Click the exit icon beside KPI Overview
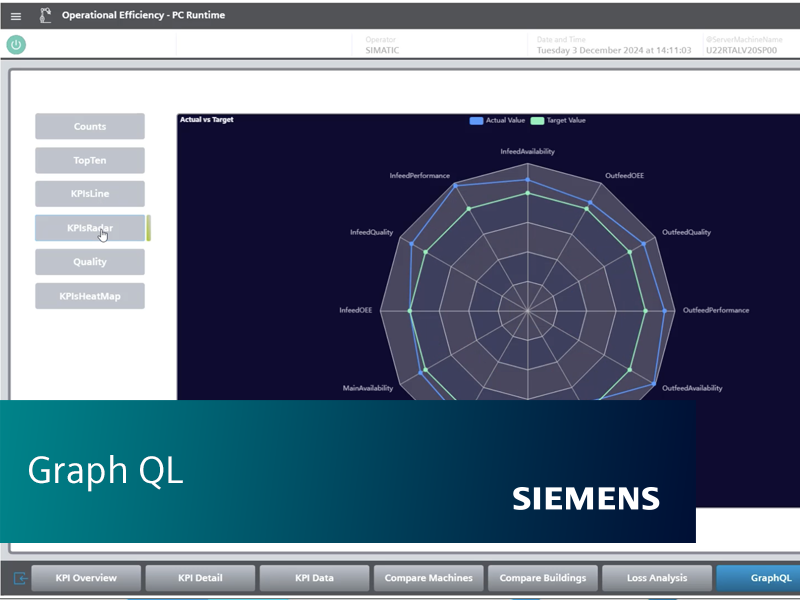800x600 pixels. point(20,578)
